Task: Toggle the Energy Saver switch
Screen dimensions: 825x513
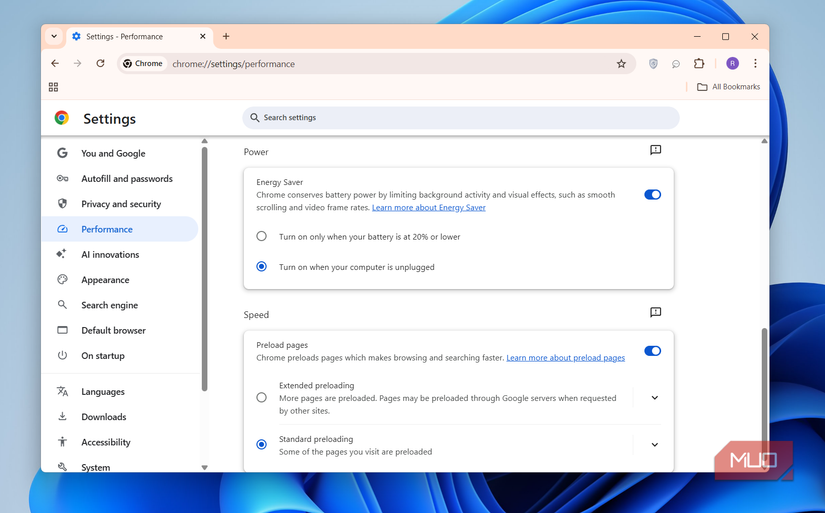Action: 652,195
